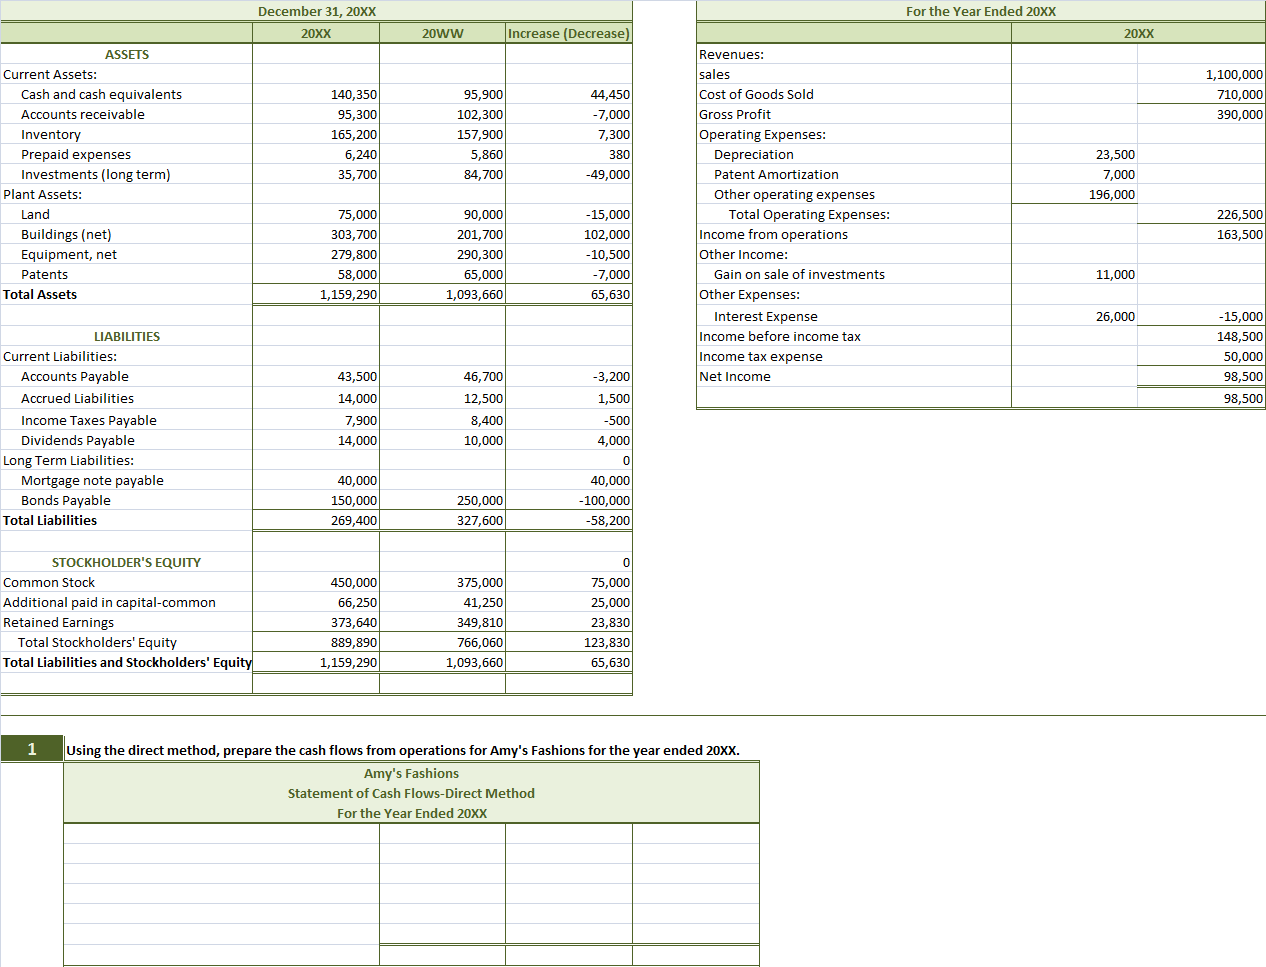1266x967 pixels.
Task: Click the "Common Stock" row label
Action: [x=49, y=582]
